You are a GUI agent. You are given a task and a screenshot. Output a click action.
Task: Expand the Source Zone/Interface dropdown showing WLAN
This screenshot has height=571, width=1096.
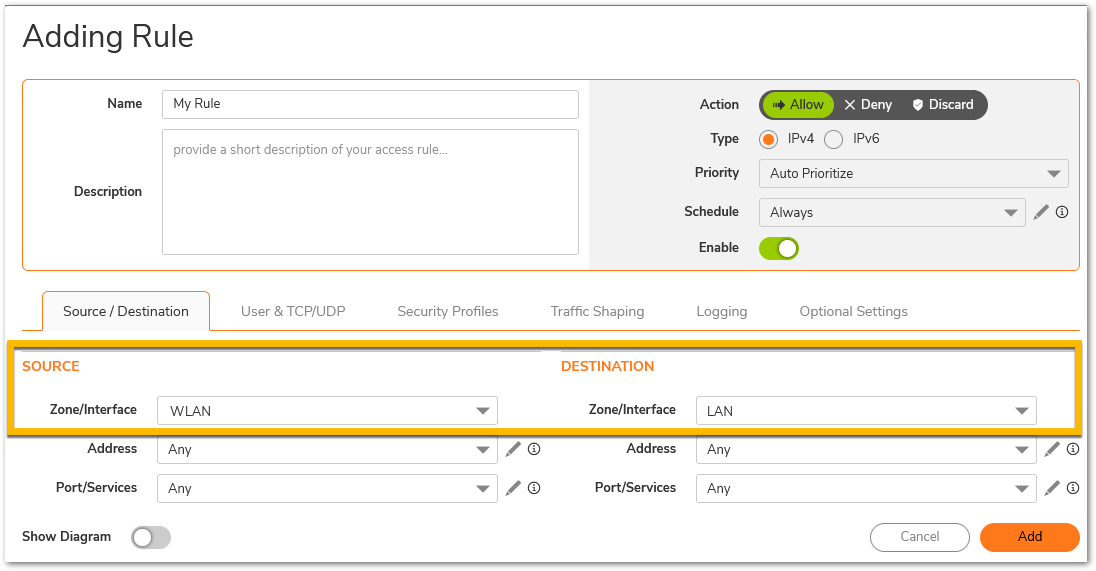click(x=327, y=411)
